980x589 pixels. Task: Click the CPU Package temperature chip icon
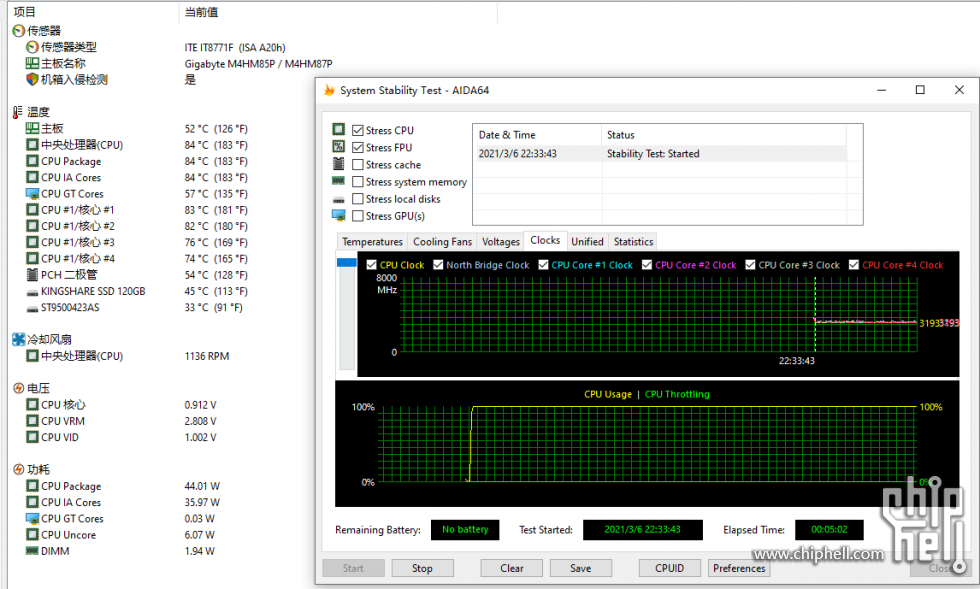32,161
